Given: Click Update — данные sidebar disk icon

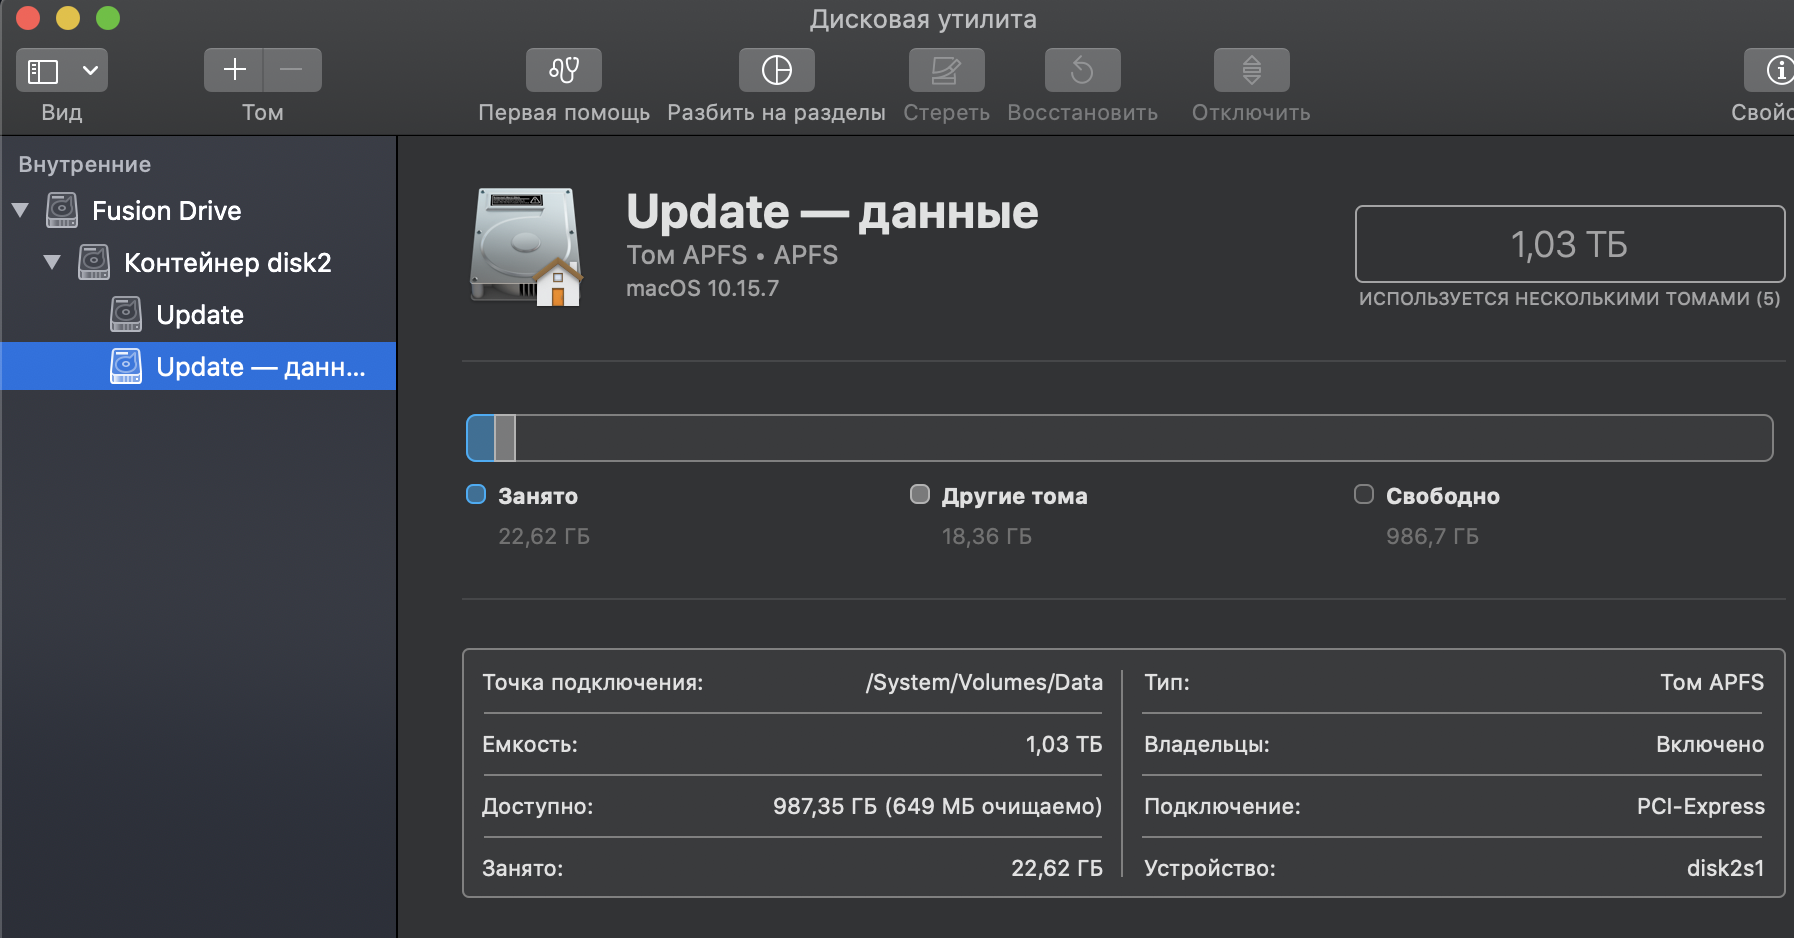Looking at the screenshot, I should (126, 366).
